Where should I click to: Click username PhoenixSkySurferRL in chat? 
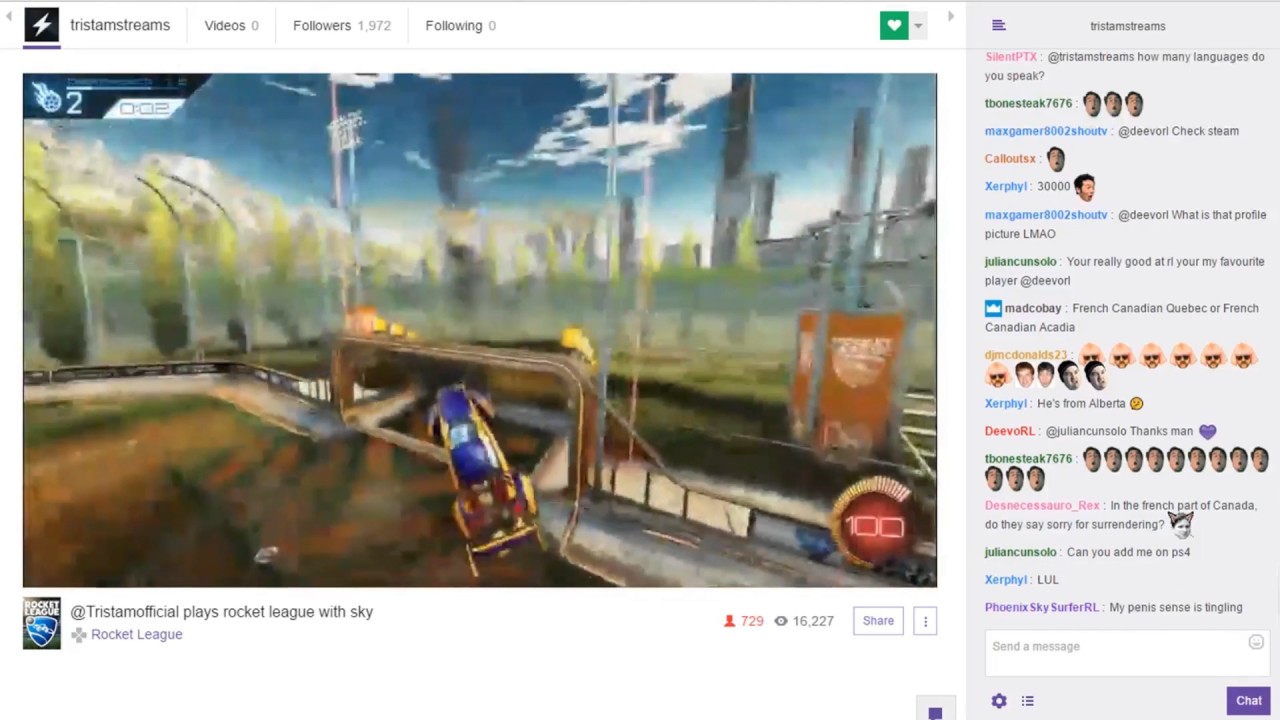pyautogui.click(x=1042, y=608)
